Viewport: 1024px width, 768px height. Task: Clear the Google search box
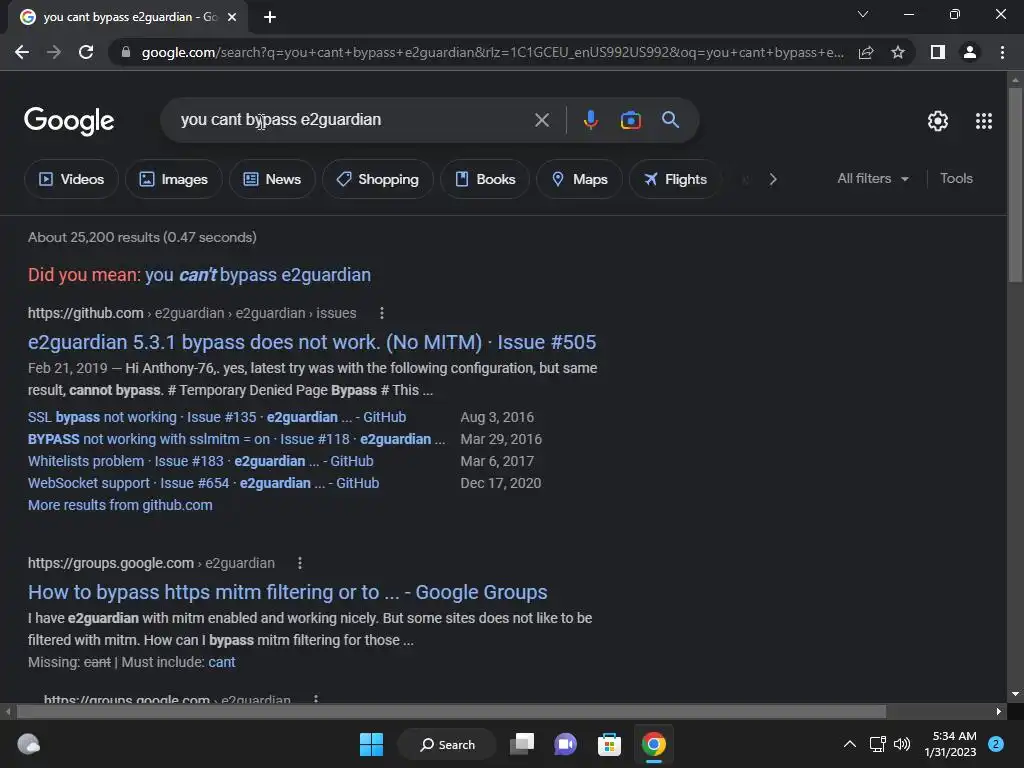tap(541, 120)
